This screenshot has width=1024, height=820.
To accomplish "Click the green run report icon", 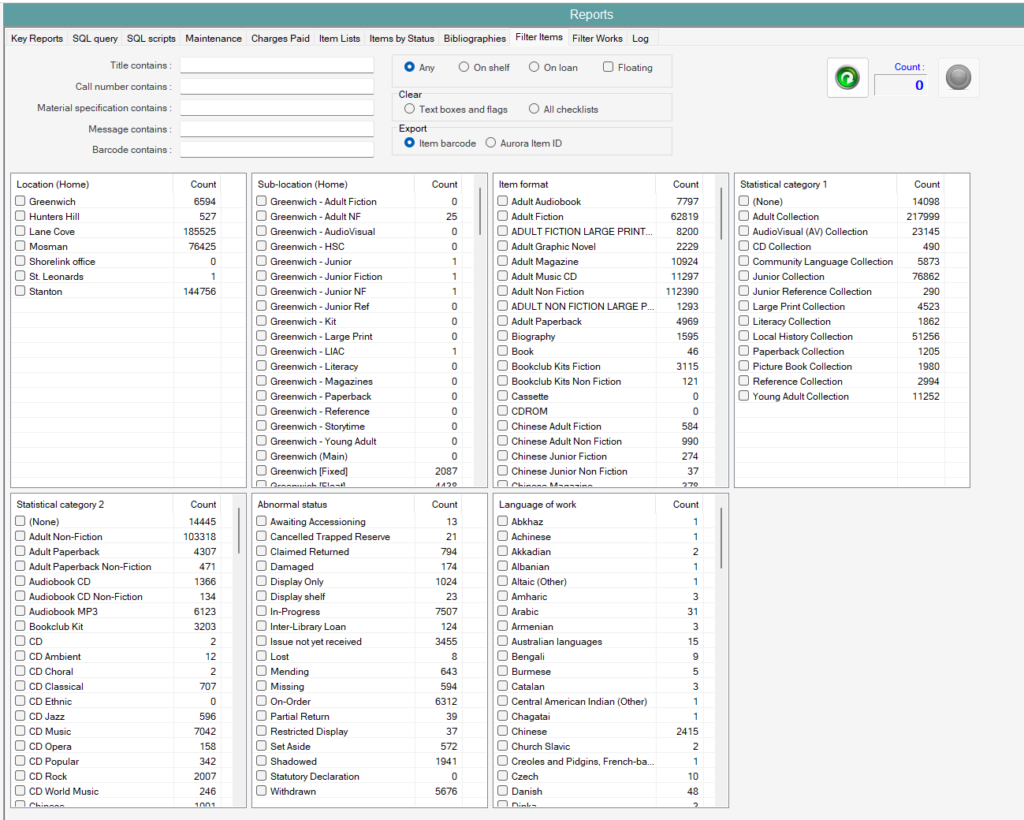I will click(x=847, y=77).
